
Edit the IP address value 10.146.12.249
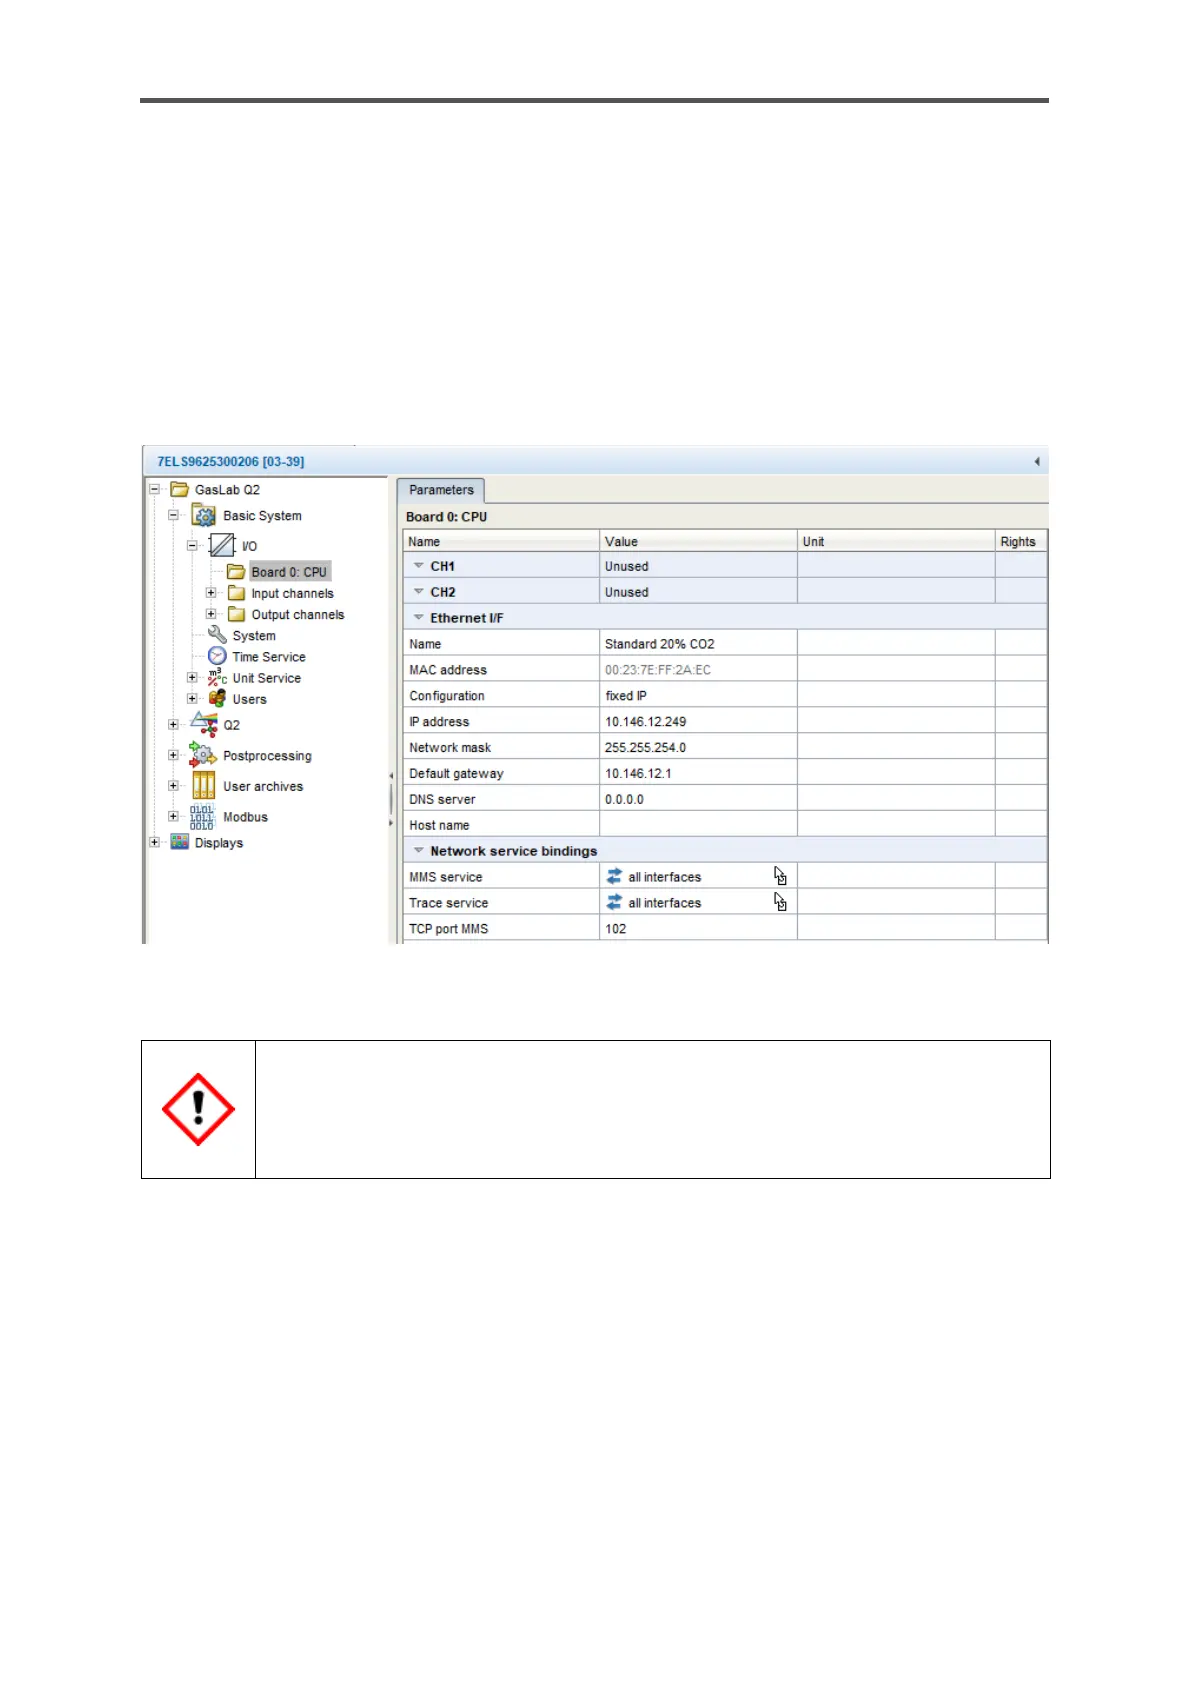click(x=698, y=721)
